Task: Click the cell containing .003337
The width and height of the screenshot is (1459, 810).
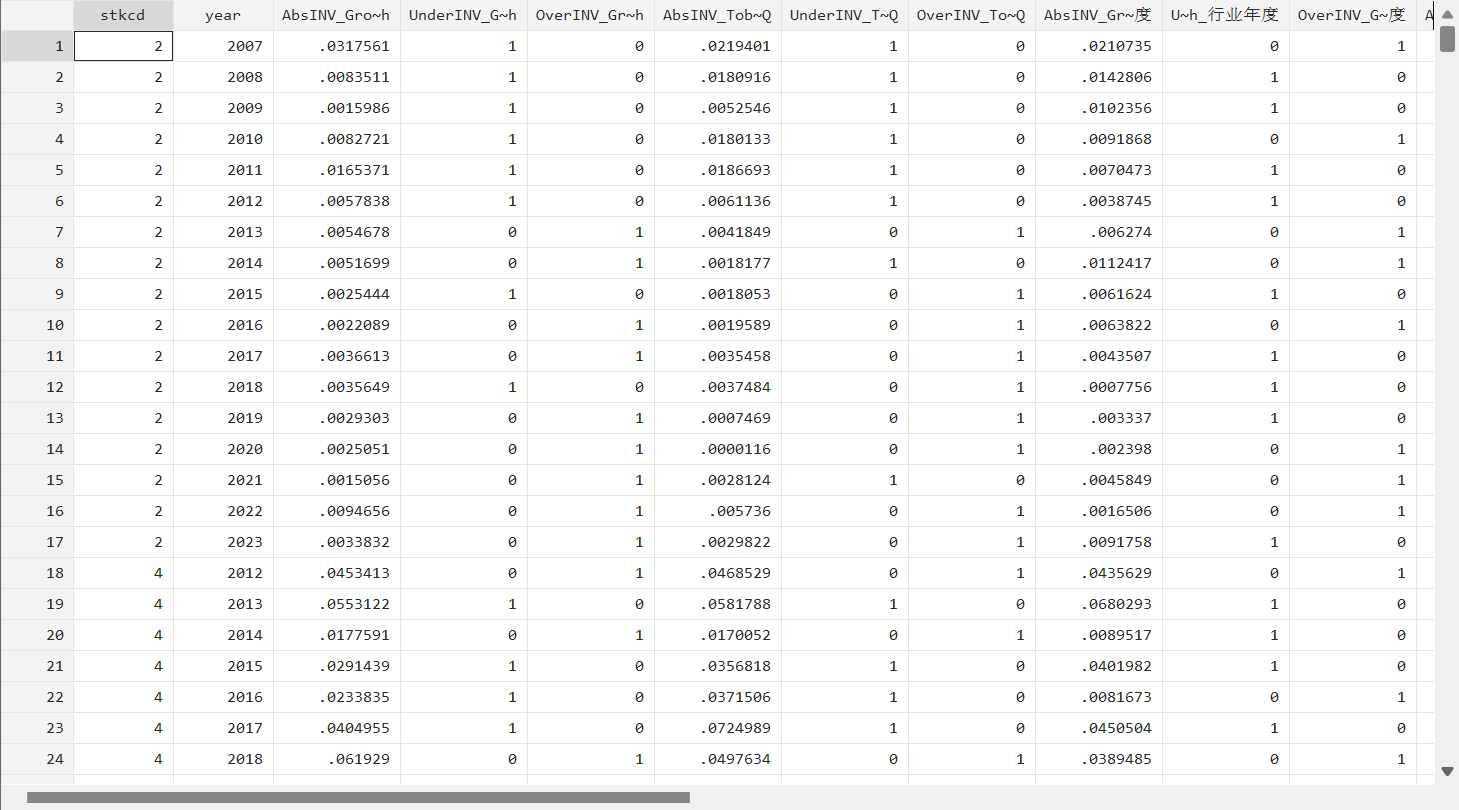Action: [x=1099, y=418]
